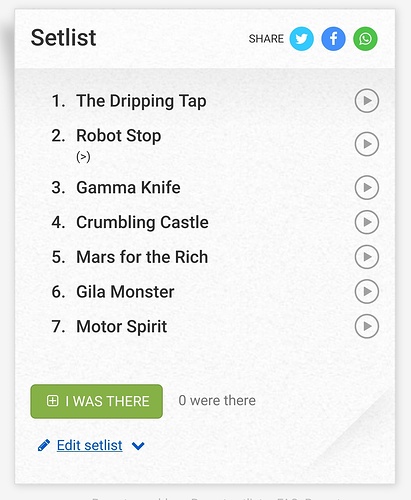
Task: Open the Gamma Knife song title
Action: (128, 187)
